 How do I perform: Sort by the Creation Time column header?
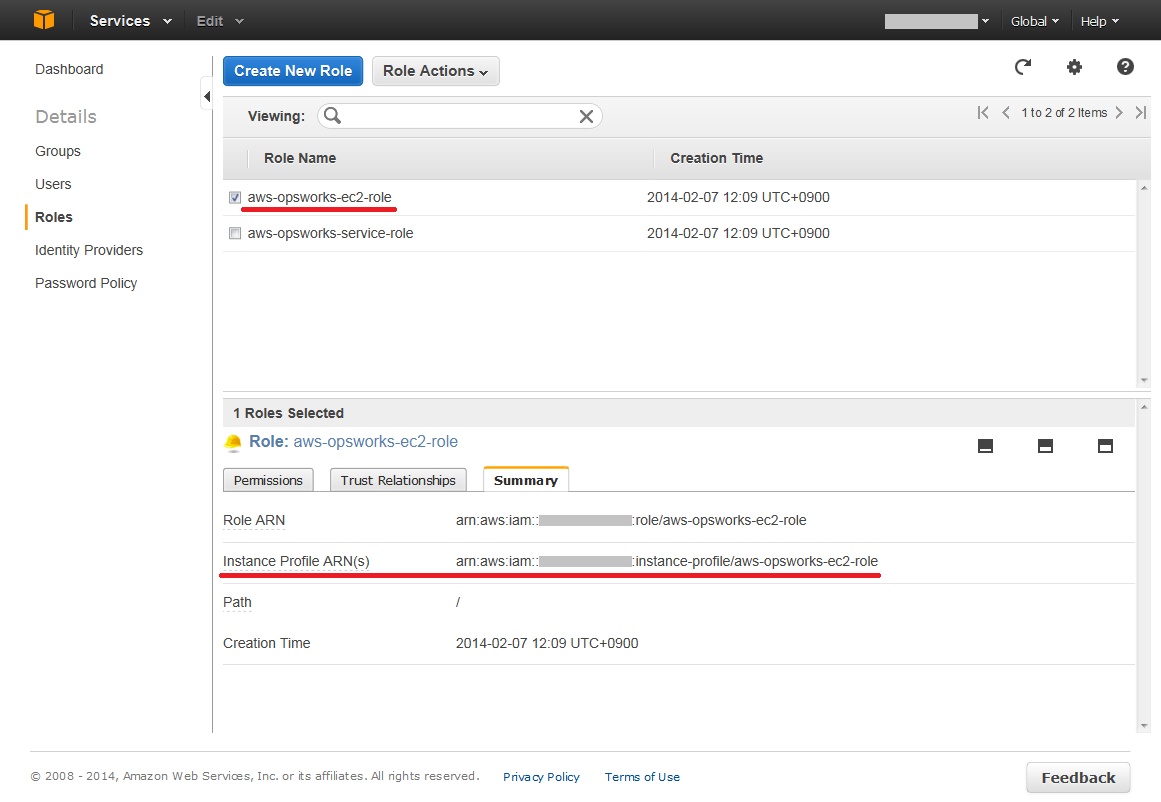[x=716, y=158]
